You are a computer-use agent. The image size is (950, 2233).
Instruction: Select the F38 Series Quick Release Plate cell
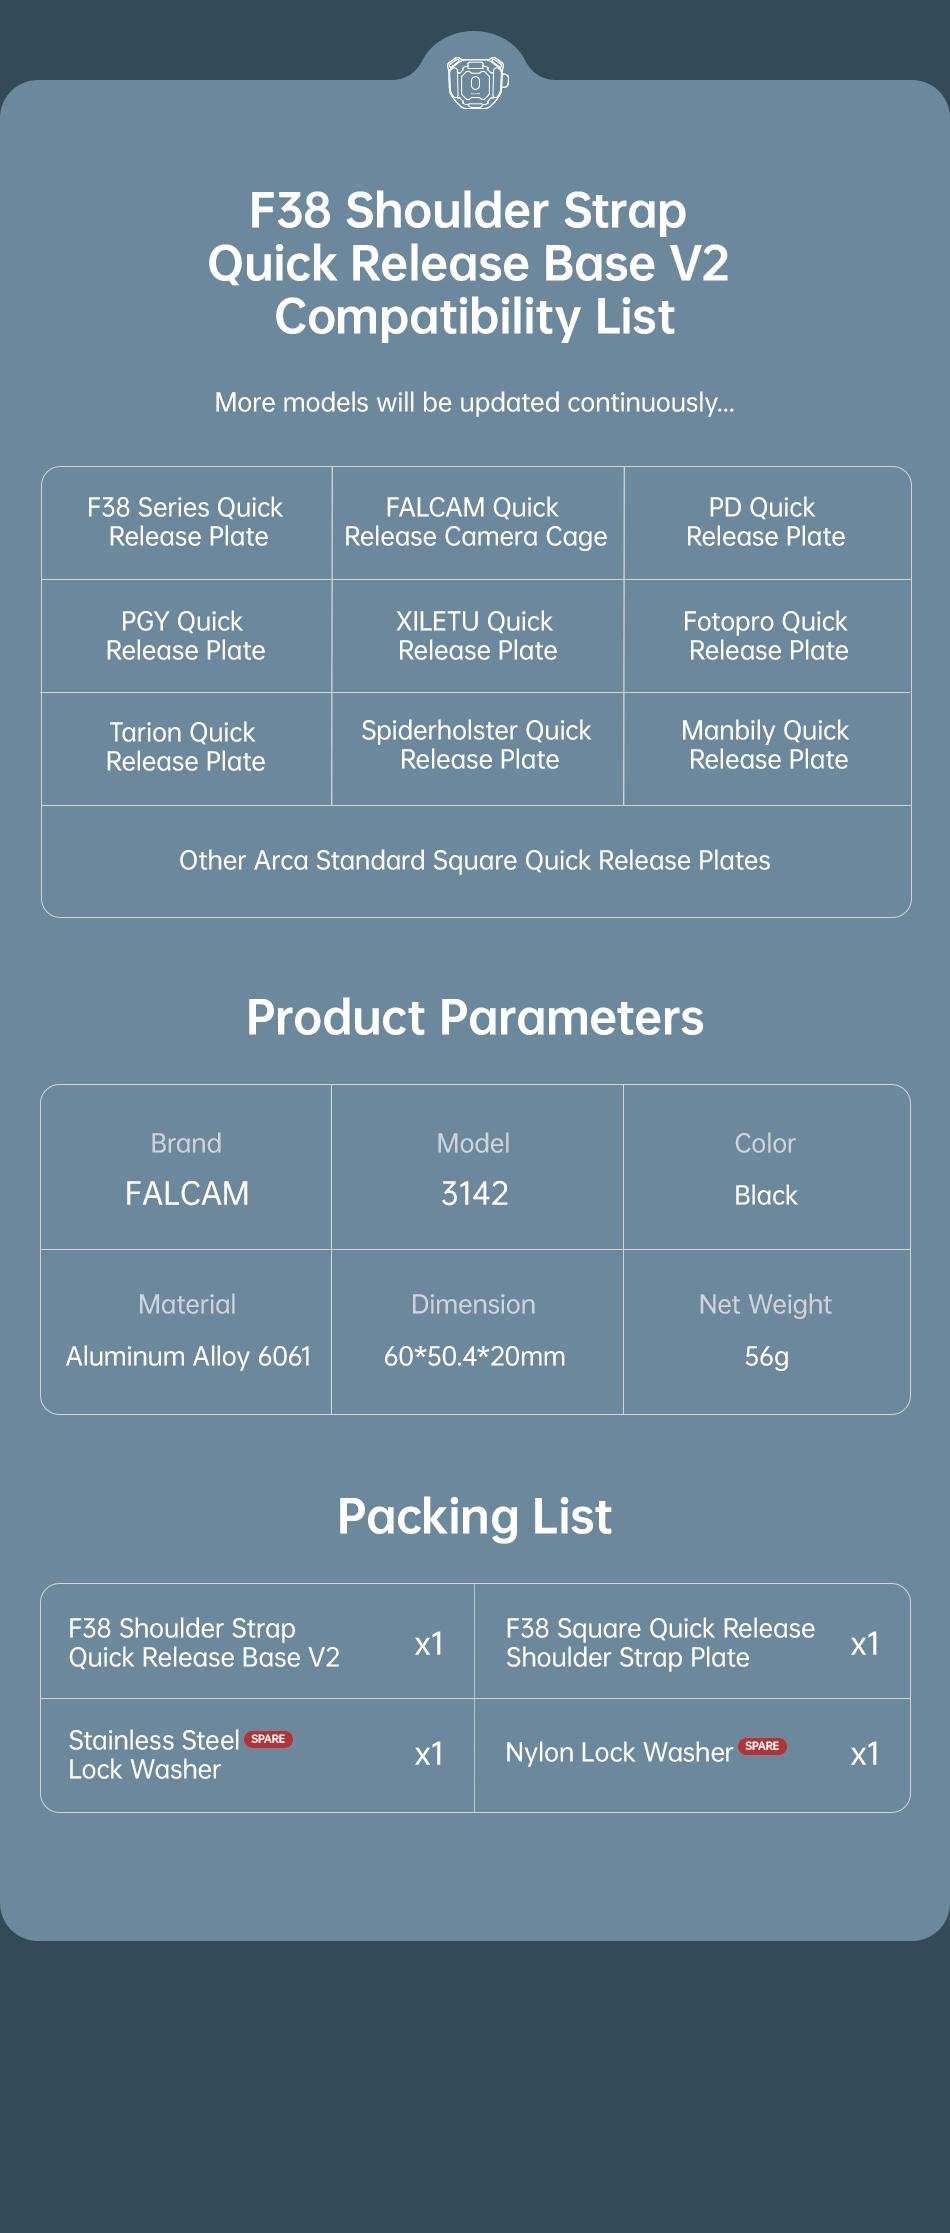coord(186,522)
